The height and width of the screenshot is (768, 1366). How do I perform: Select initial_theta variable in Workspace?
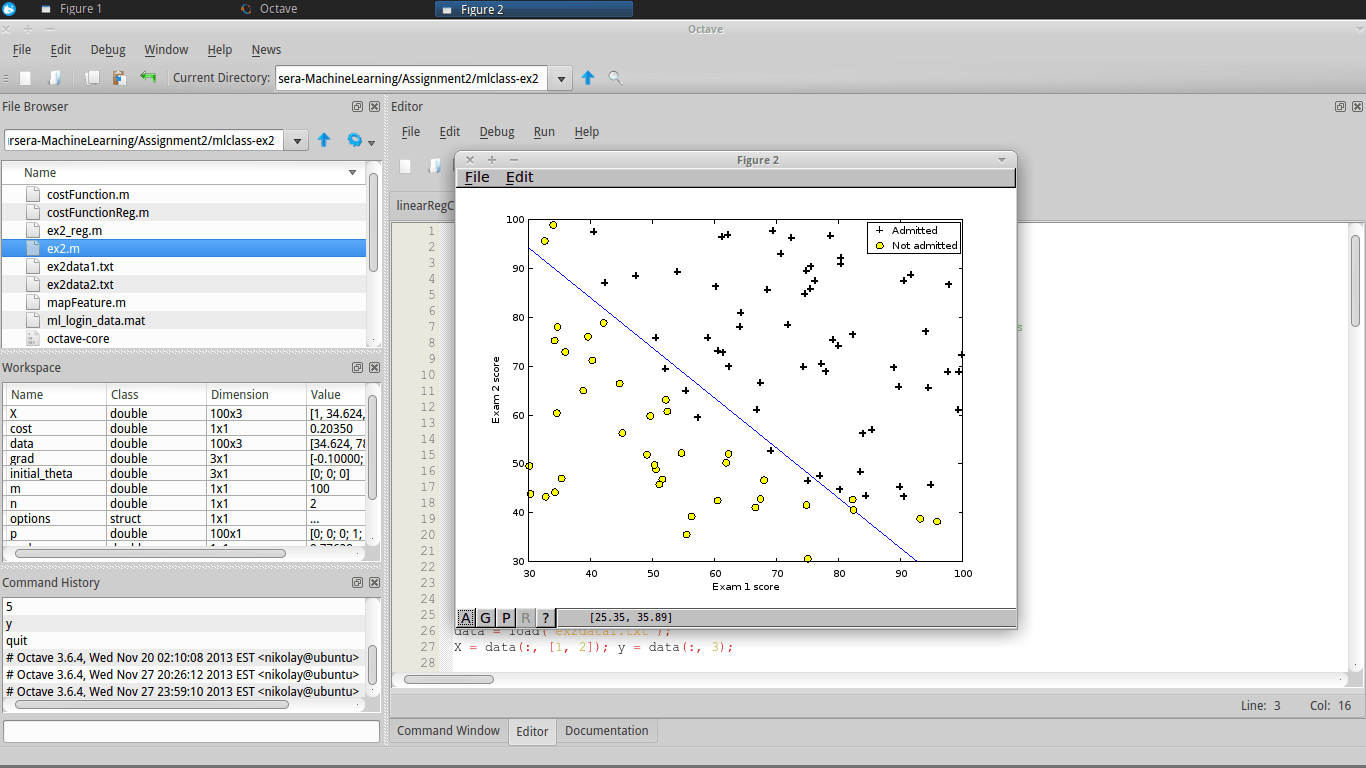click(184, 474)
